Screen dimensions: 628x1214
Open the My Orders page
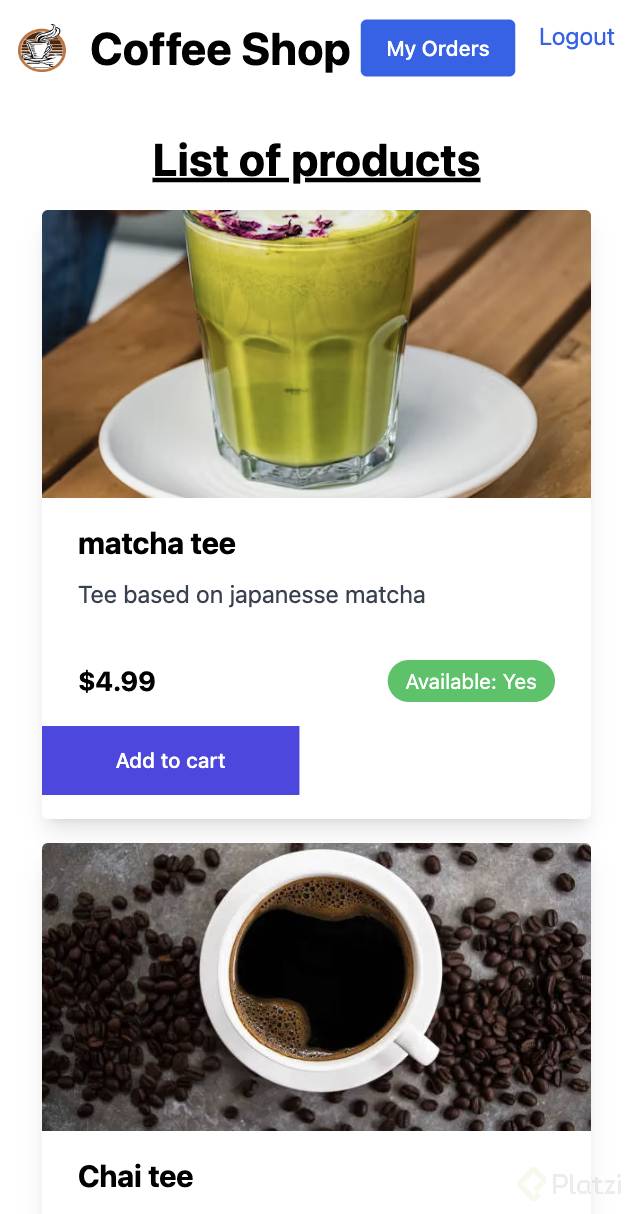tap(438, 48)
